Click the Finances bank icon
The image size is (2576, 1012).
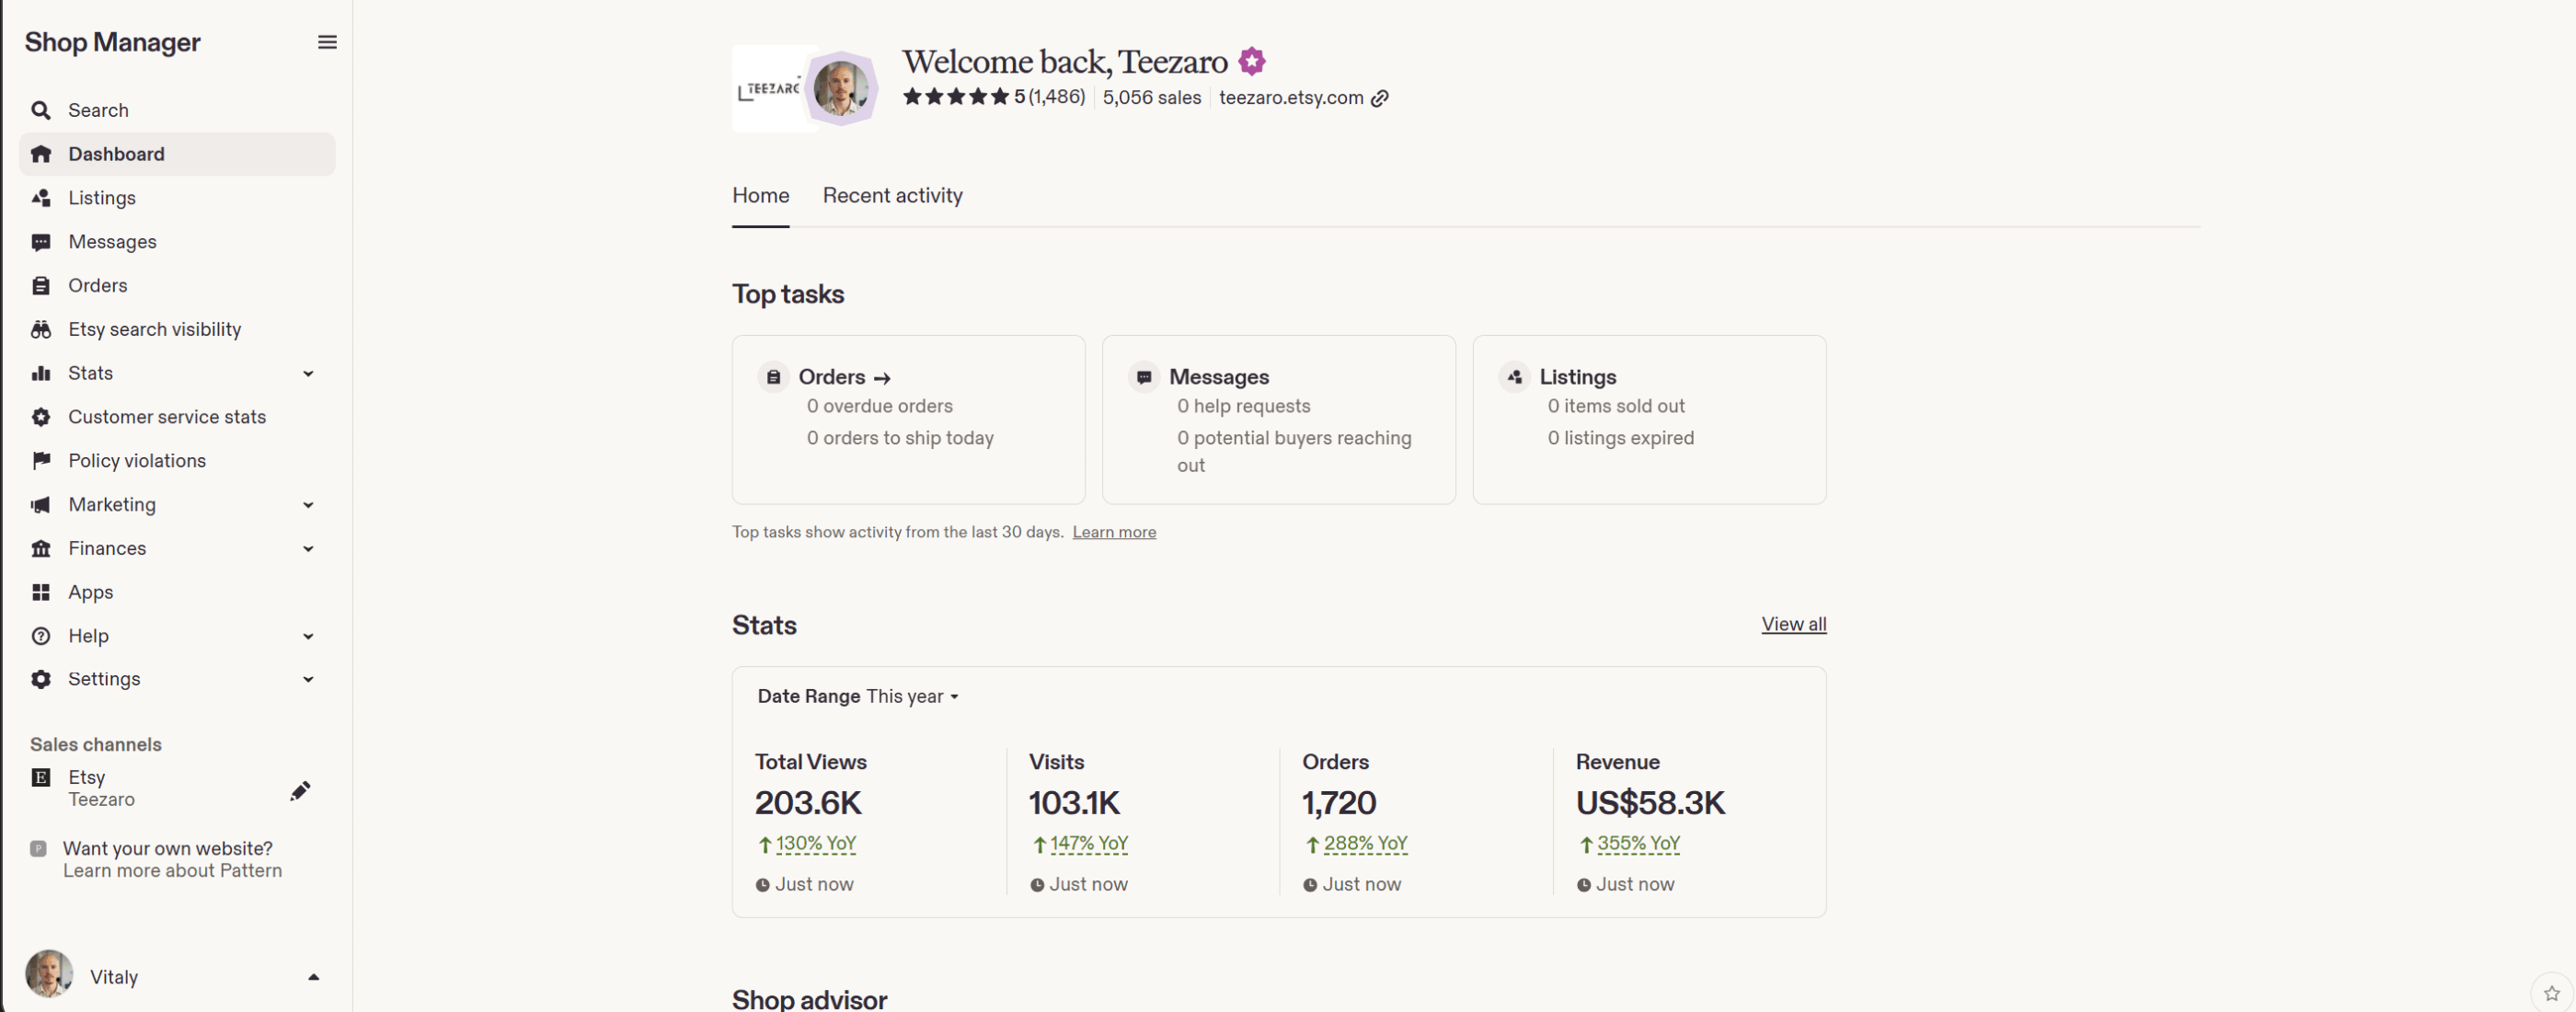point(41,549)
